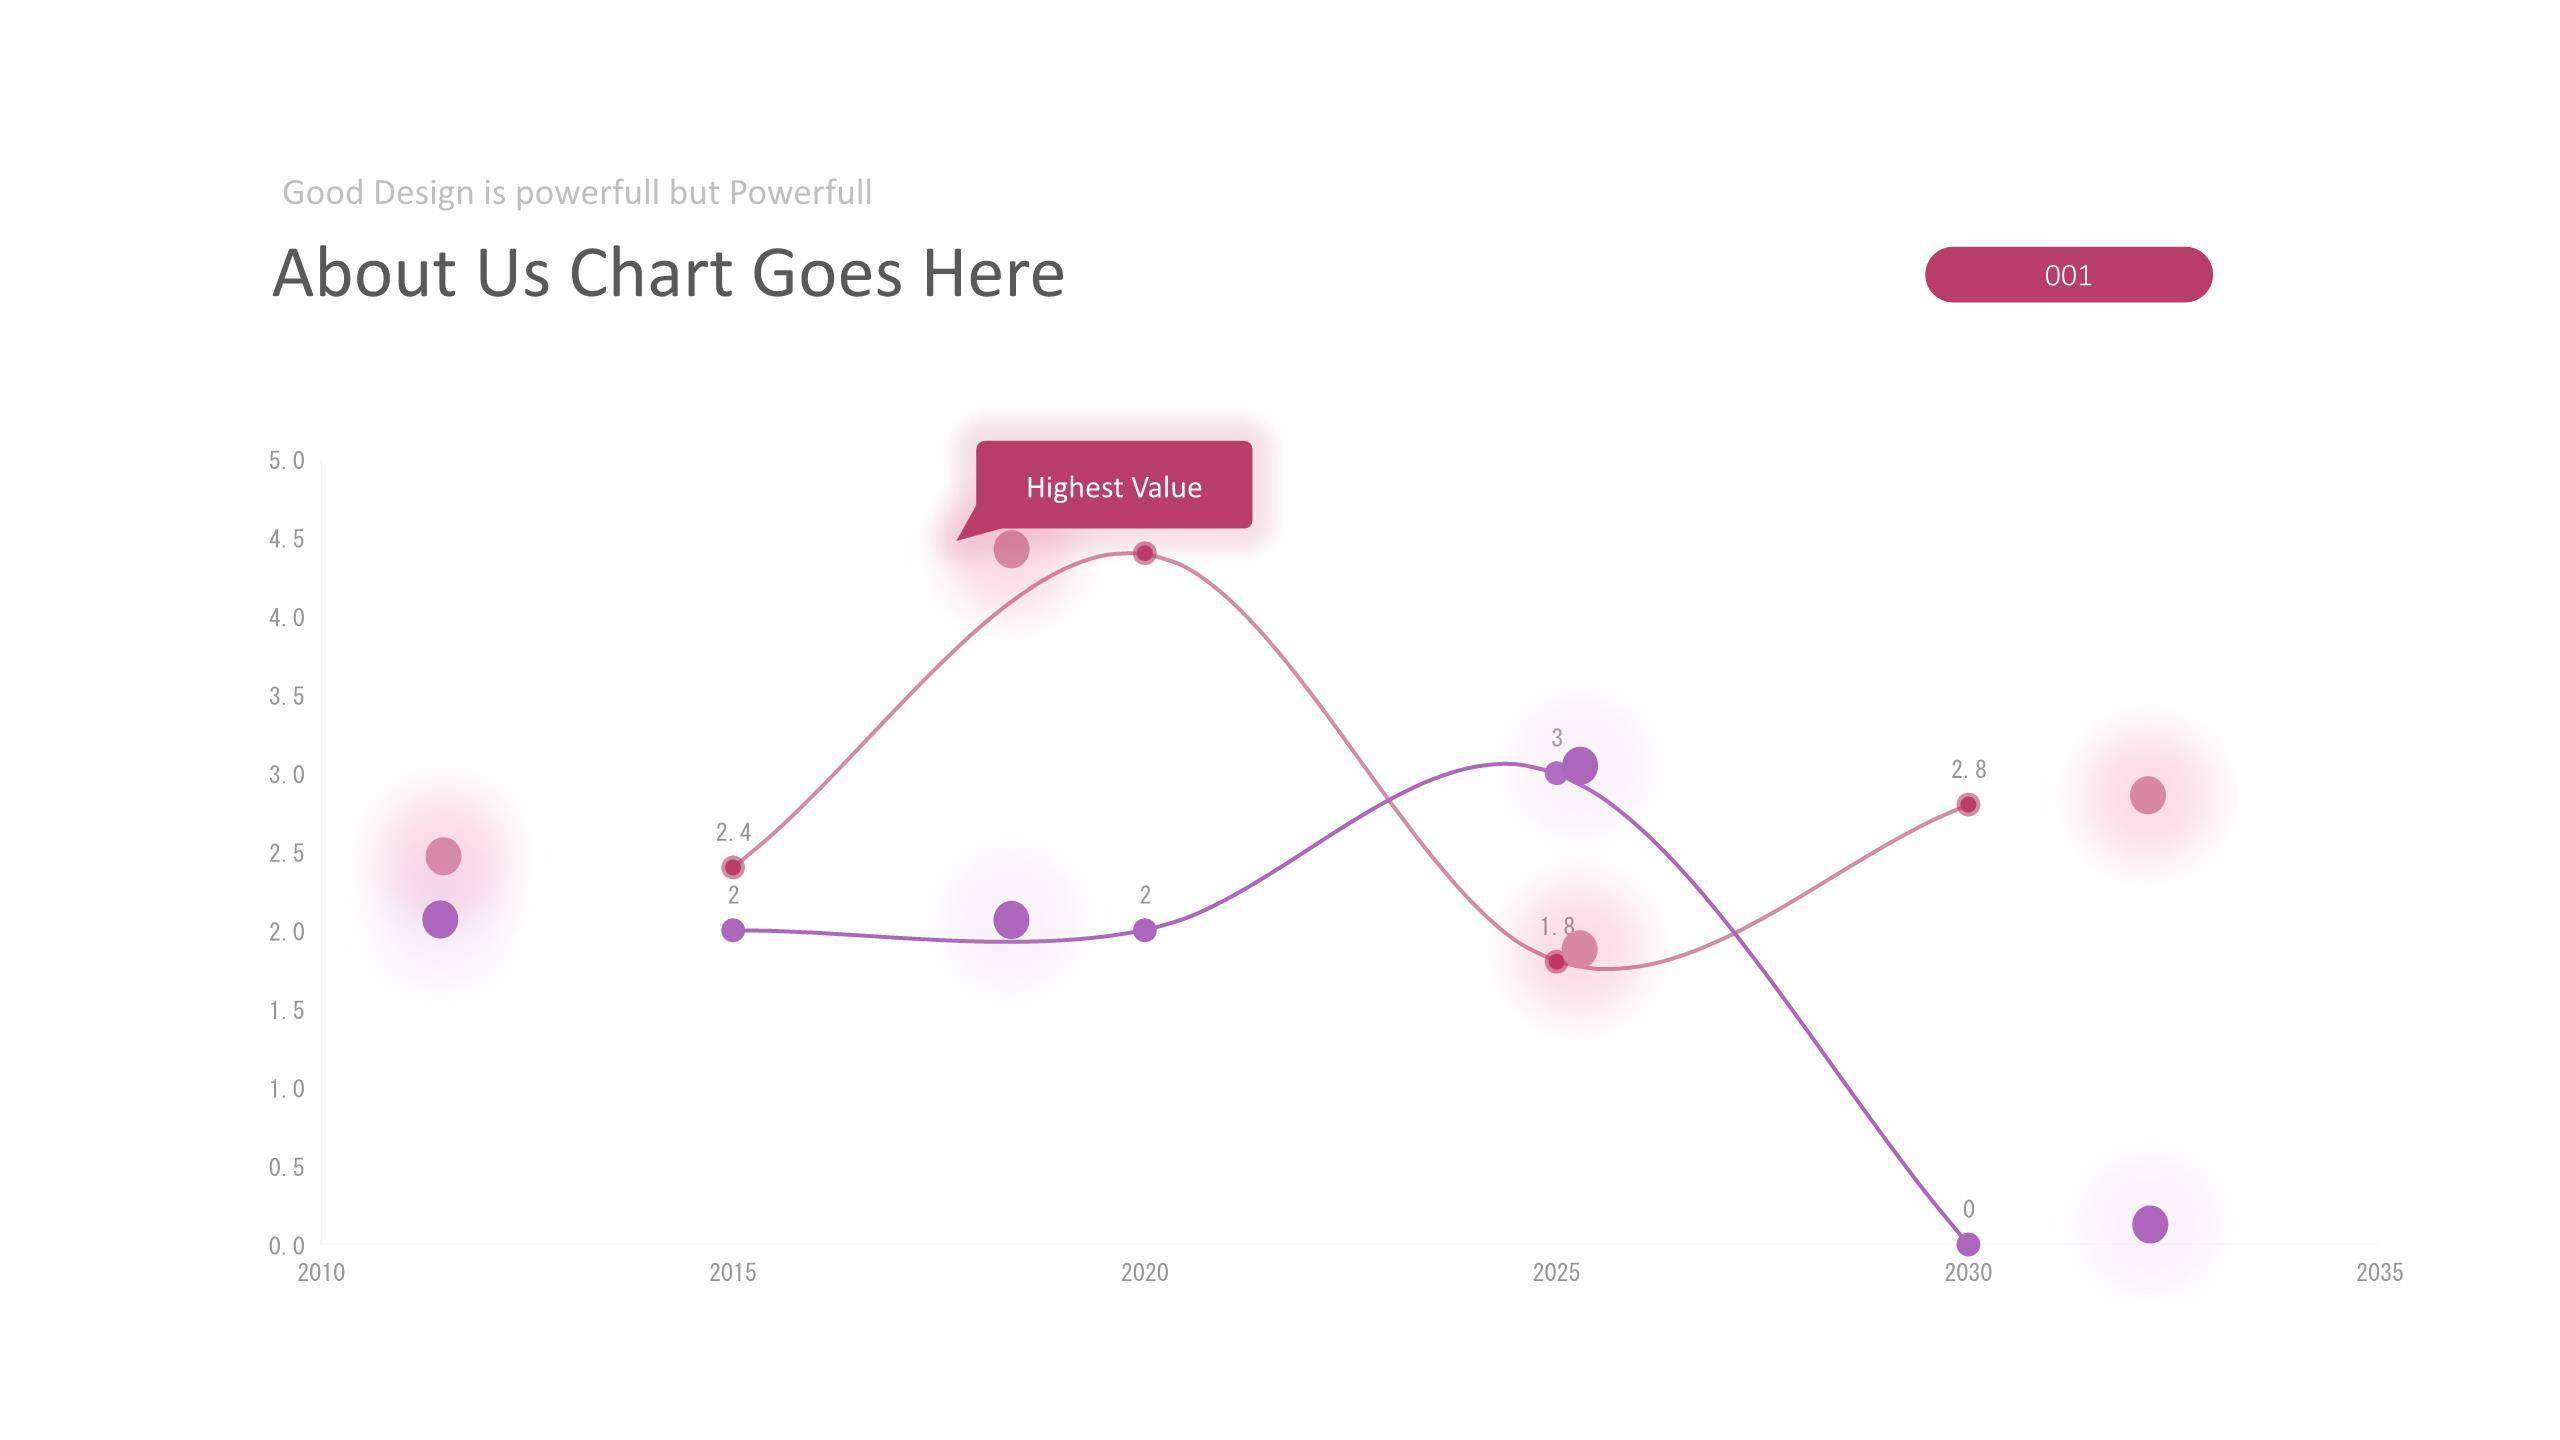Click the large glowing pink circle beside Highest Value callout
Viewport: 2560px width, 1440px height.
point(1011,549)
